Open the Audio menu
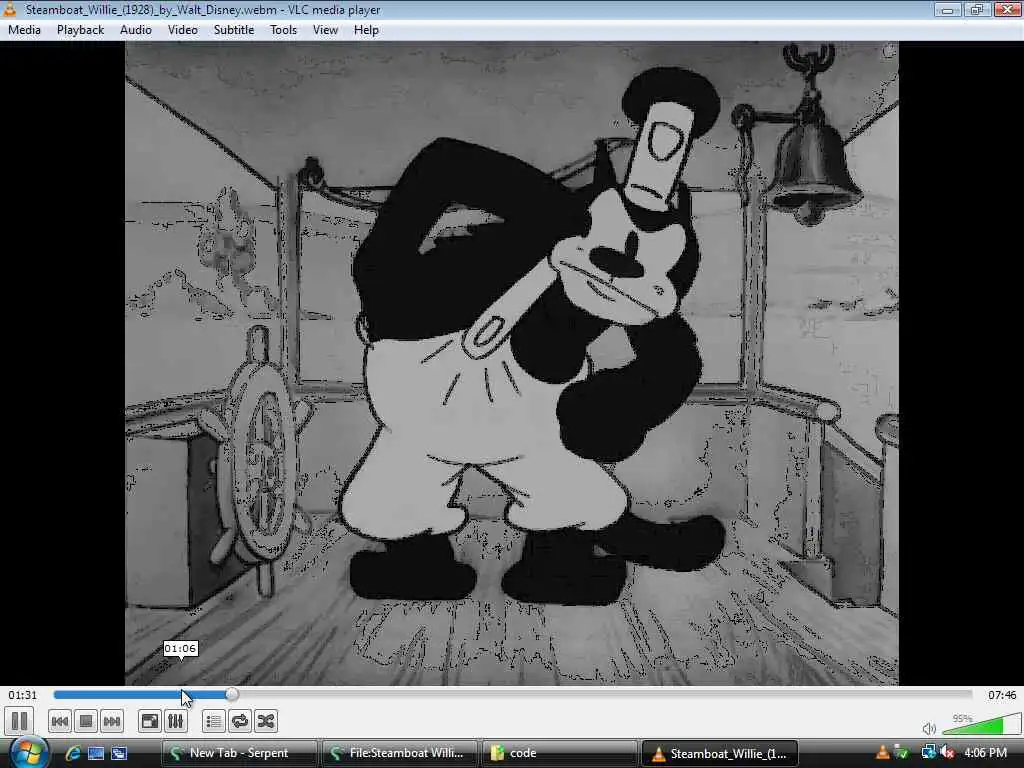1024x768 pixels. pyautogui.click(x=136, y=30)
